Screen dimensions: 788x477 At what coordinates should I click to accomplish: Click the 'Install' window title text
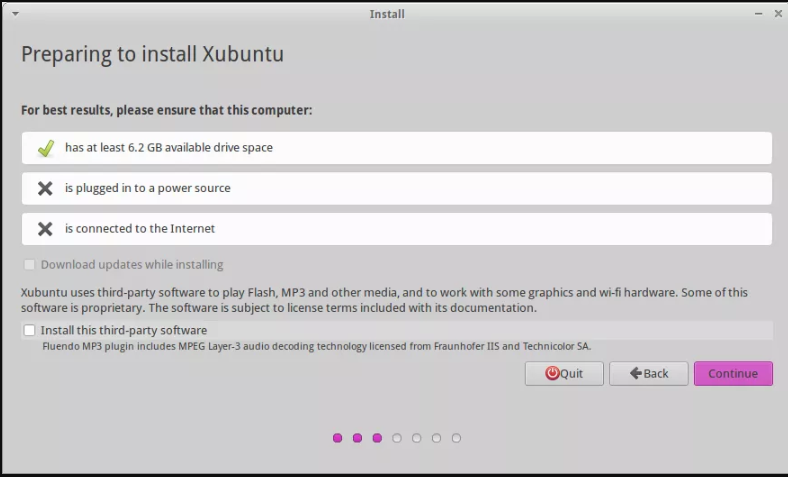pos(387,14)
